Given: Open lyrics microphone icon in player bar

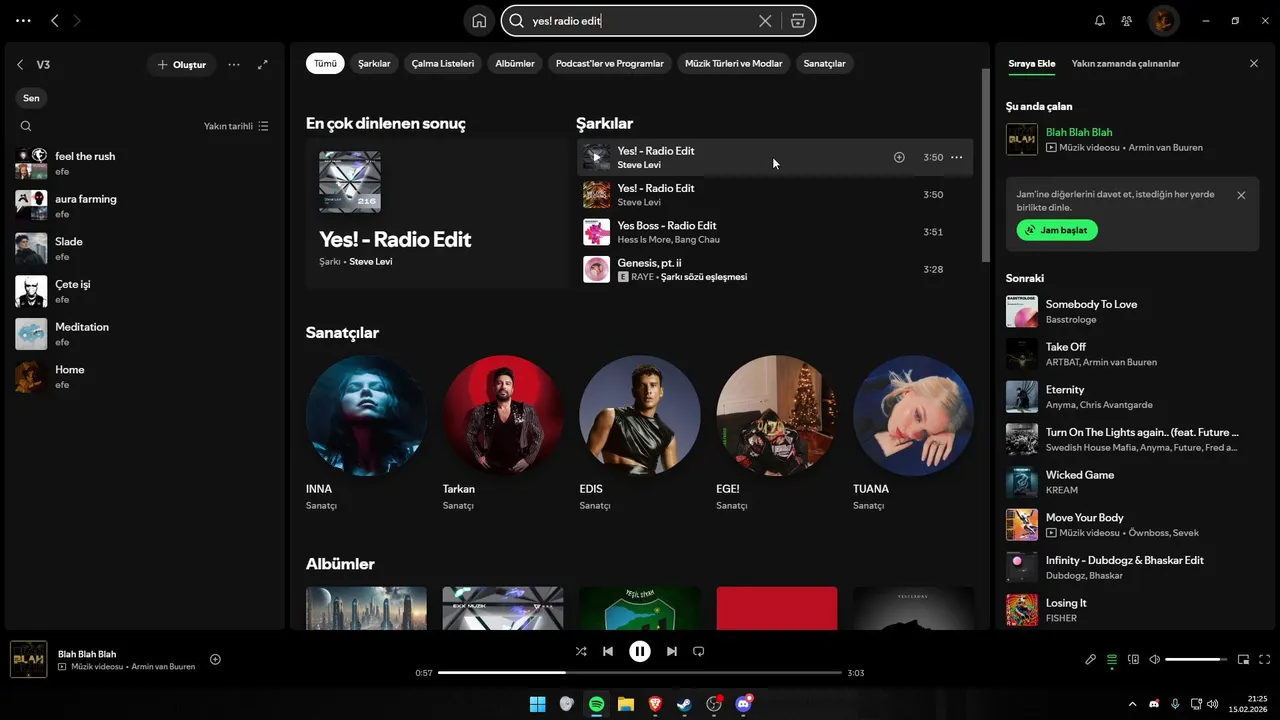Looking at the screenshot, I should click(x=1091, y=659).
